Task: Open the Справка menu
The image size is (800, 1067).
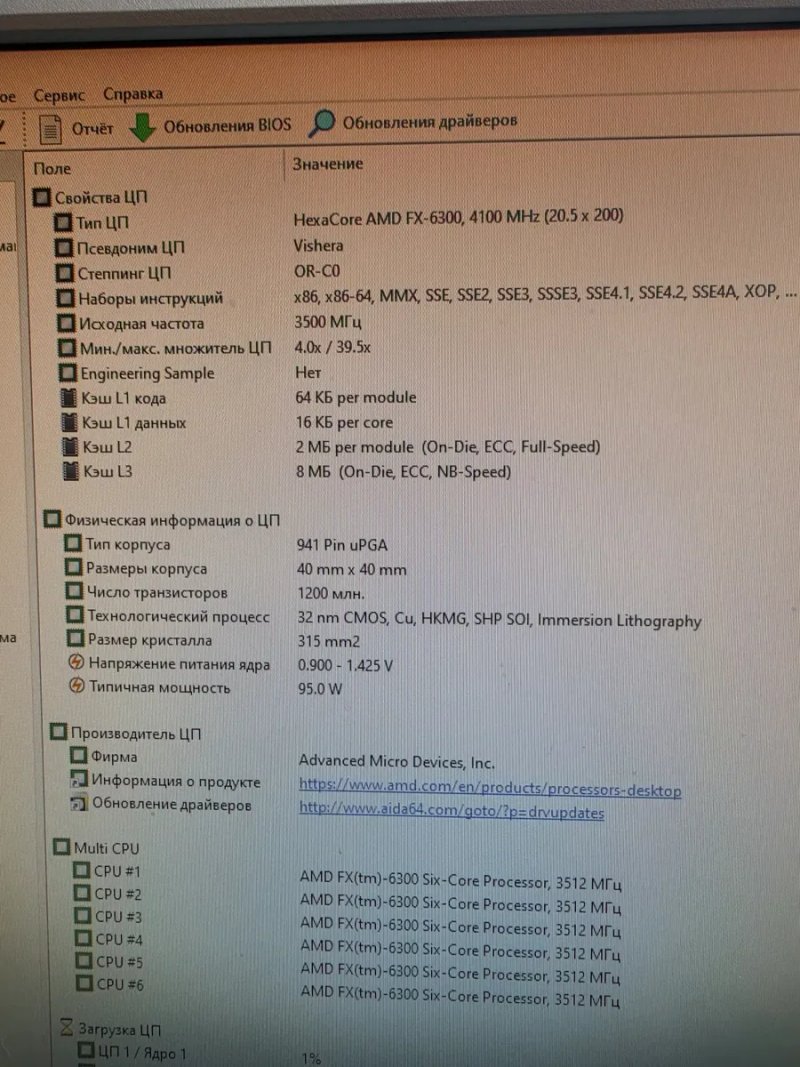Action: coord(133,94)
